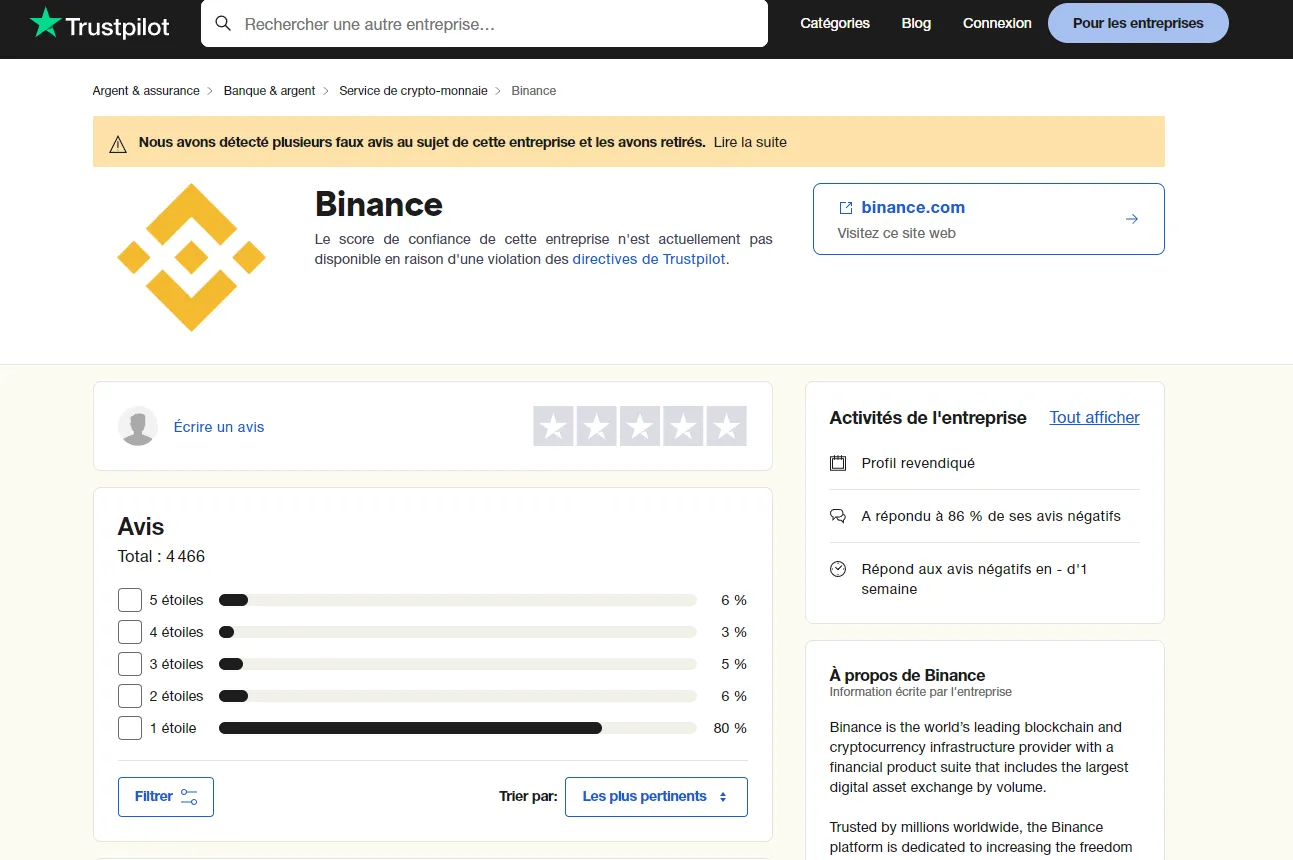This screenshot has width=1293, height=860.
Task: Click the Binance breadcrumb text
Action: pyautogui.click(x=534, y=91)
